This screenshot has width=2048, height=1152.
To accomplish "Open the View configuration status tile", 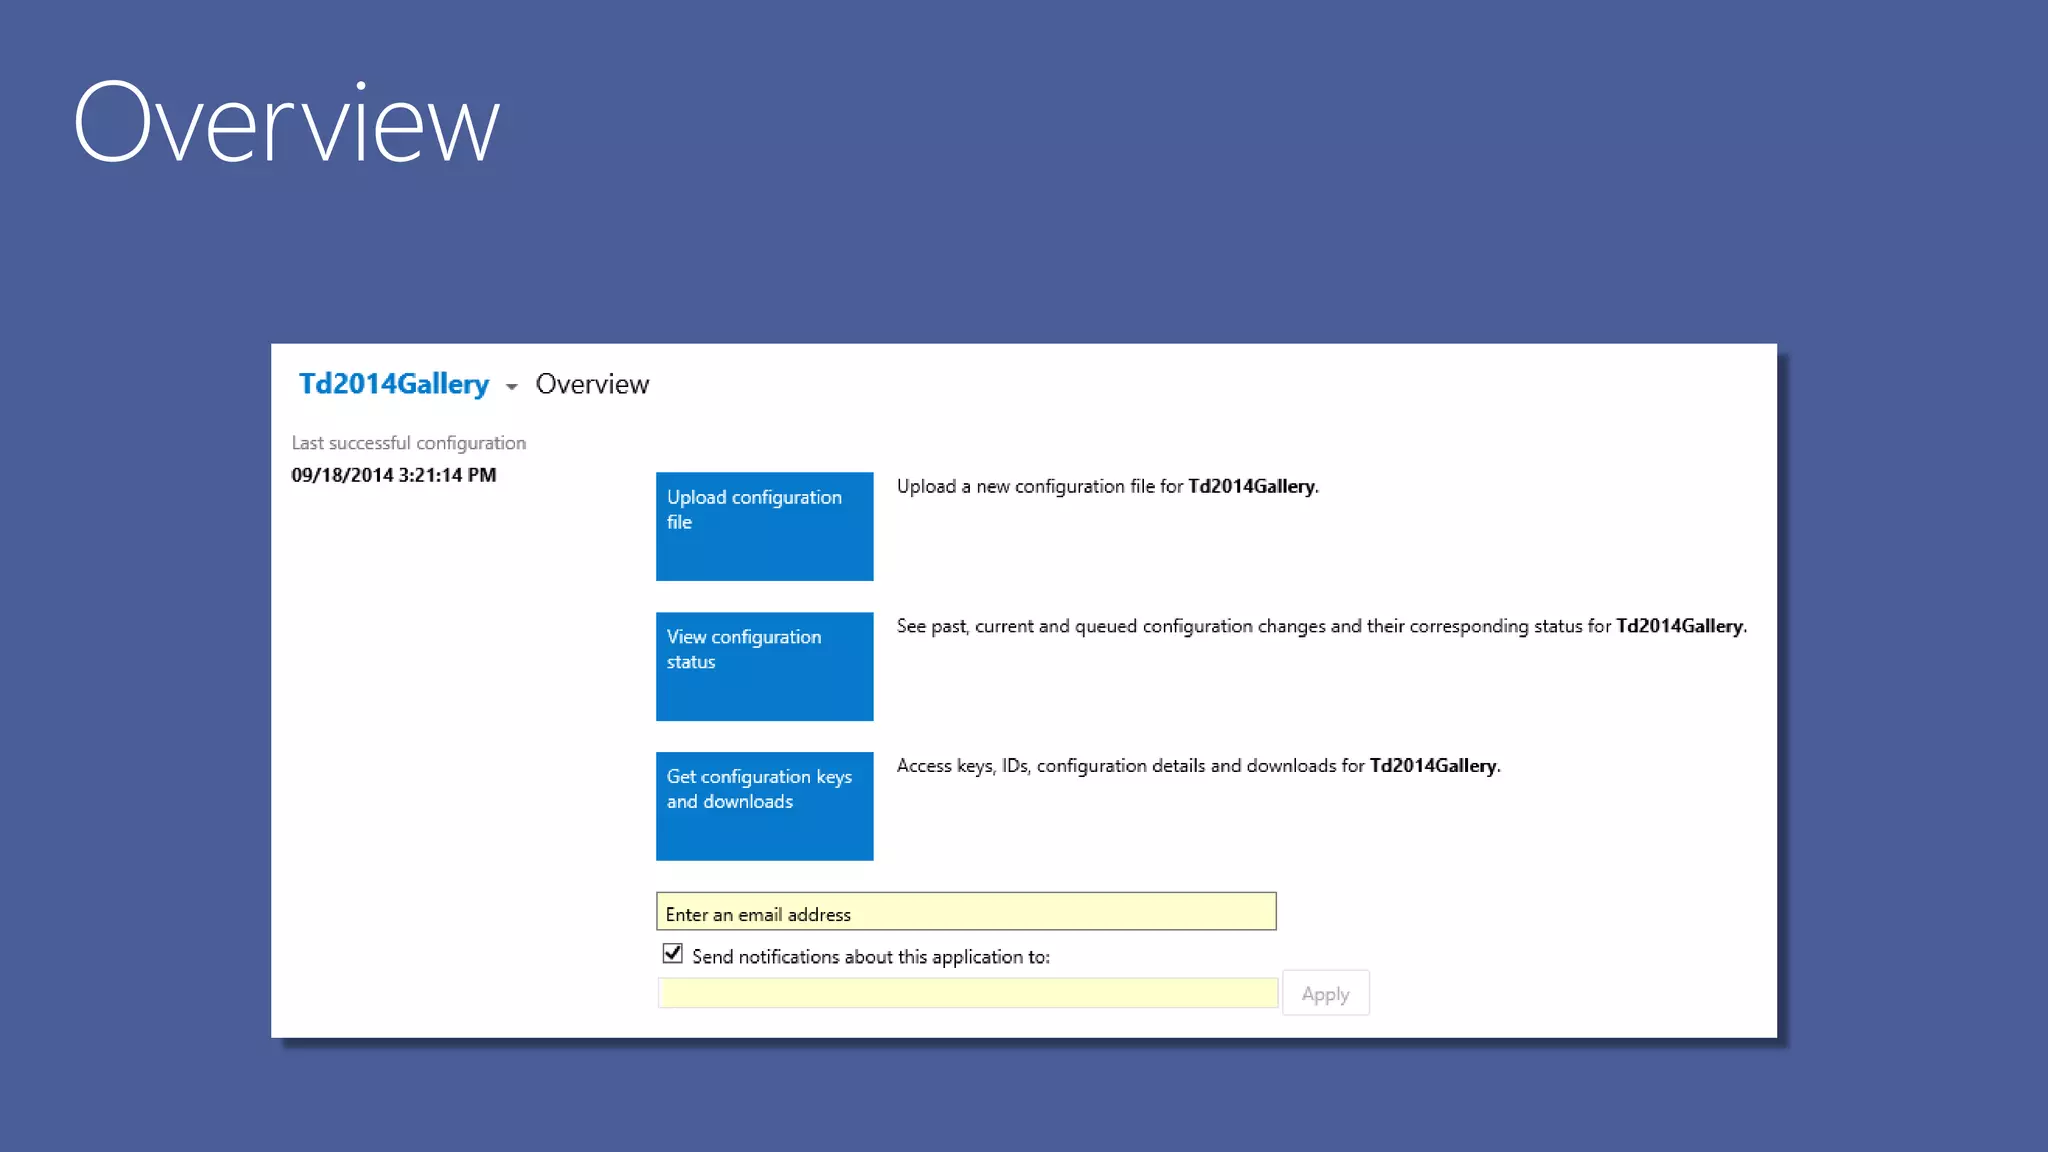I will coord(764,666).
